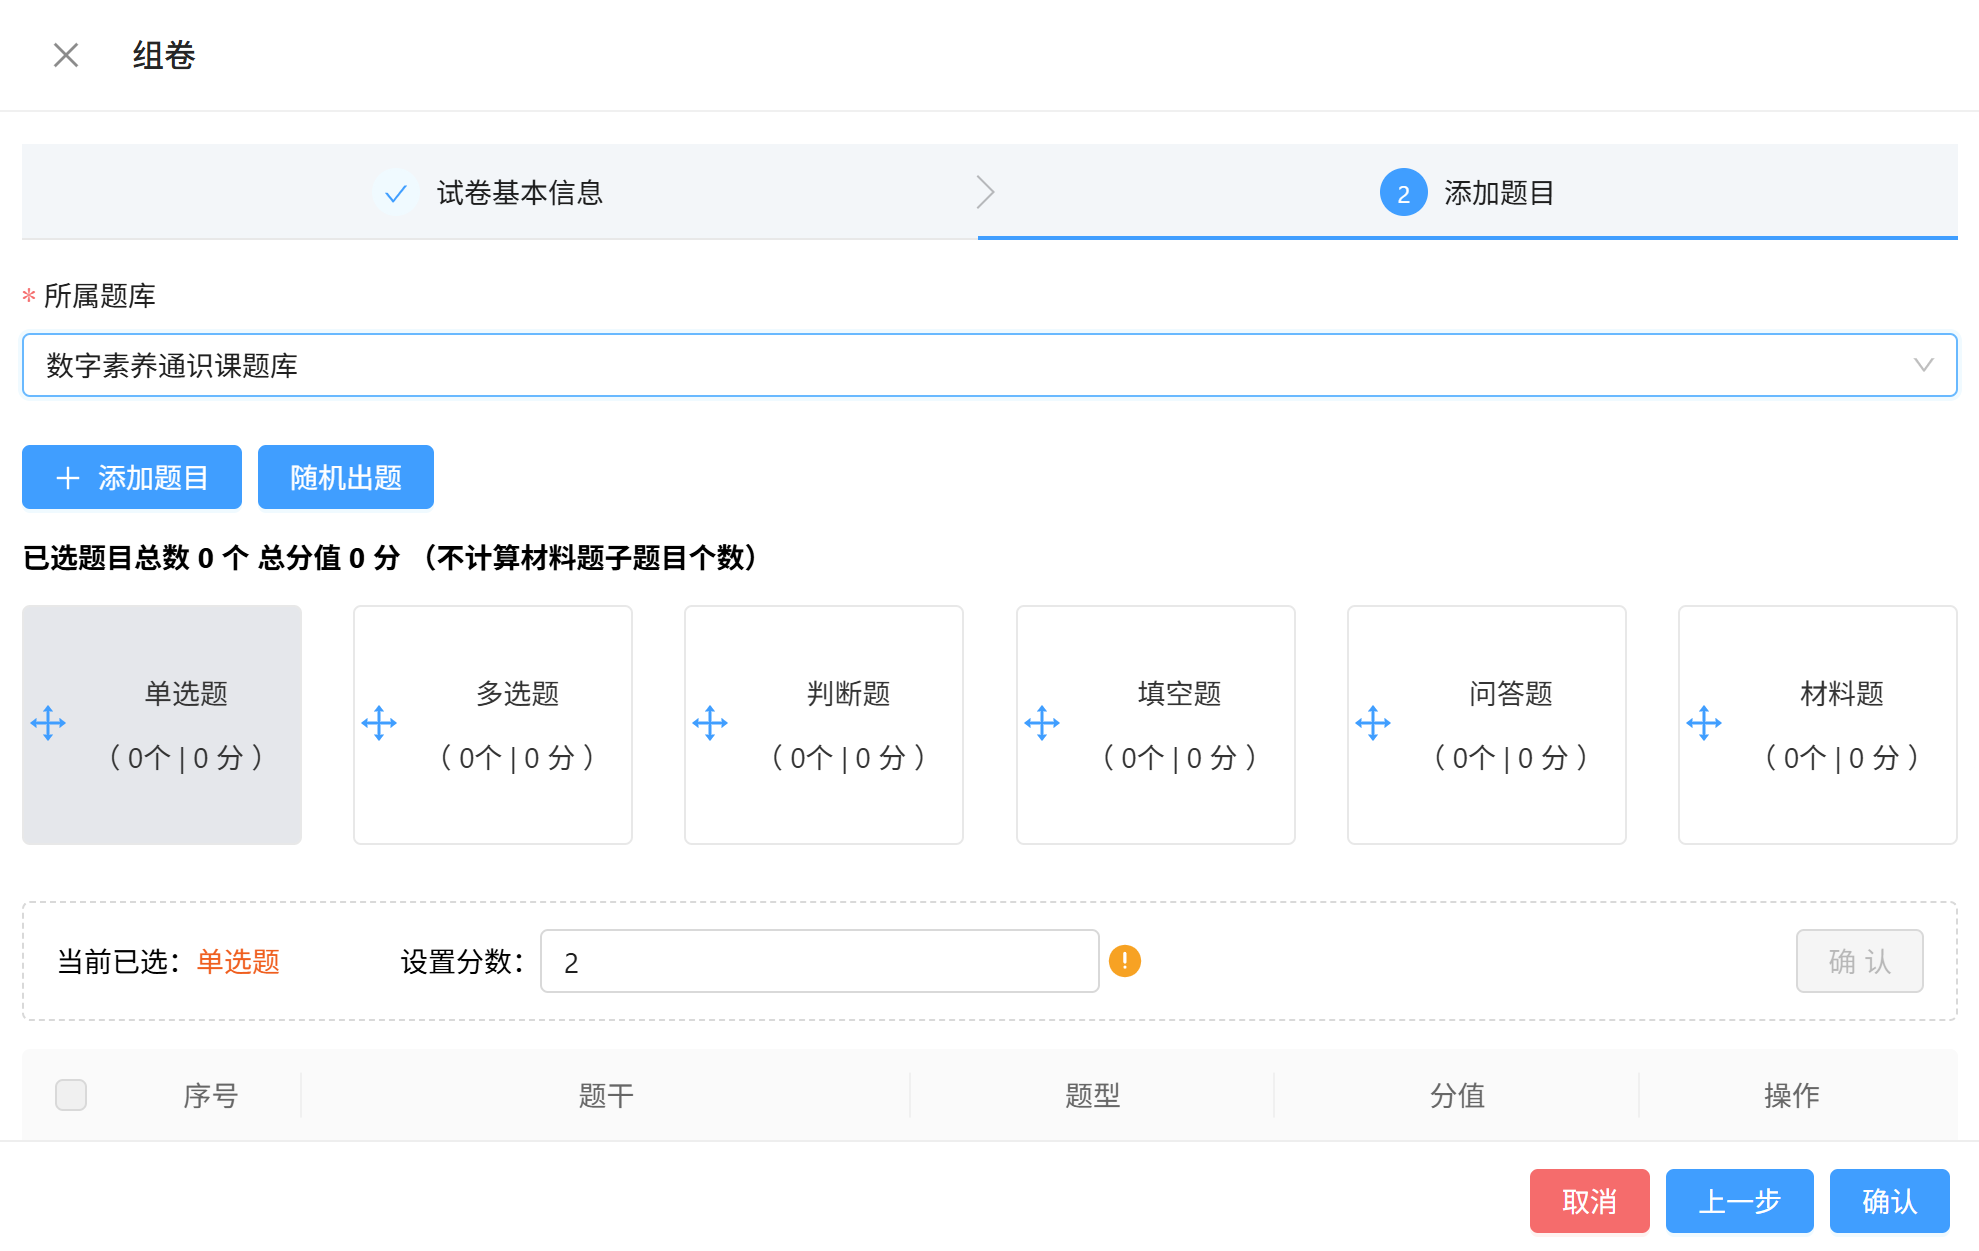The width and height of the screenshot is (1979, 1251).
Task: Click the orange warning icon beside score input
Action: (x=1125, y=961)
